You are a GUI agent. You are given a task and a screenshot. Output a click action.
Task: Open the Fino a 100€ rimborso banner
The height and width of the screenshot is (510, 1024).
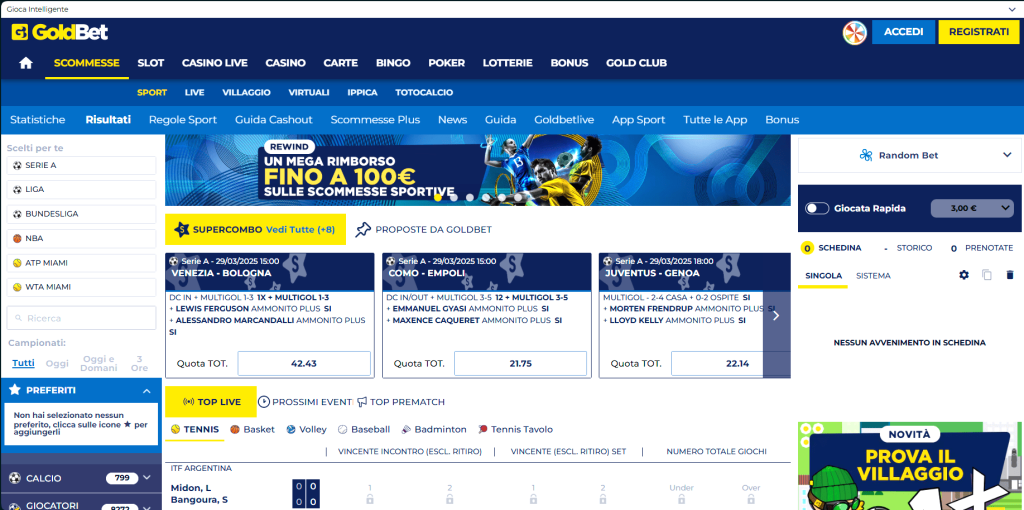(x=477, y=170)
